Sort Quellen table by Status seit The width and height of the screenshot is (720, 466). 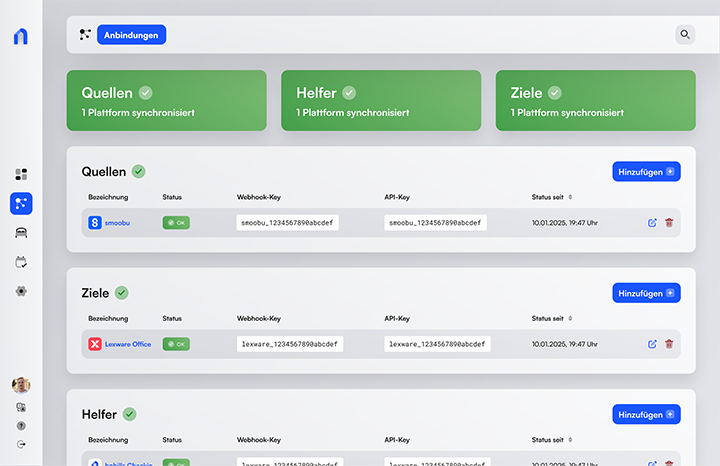(x=570, y=197)
